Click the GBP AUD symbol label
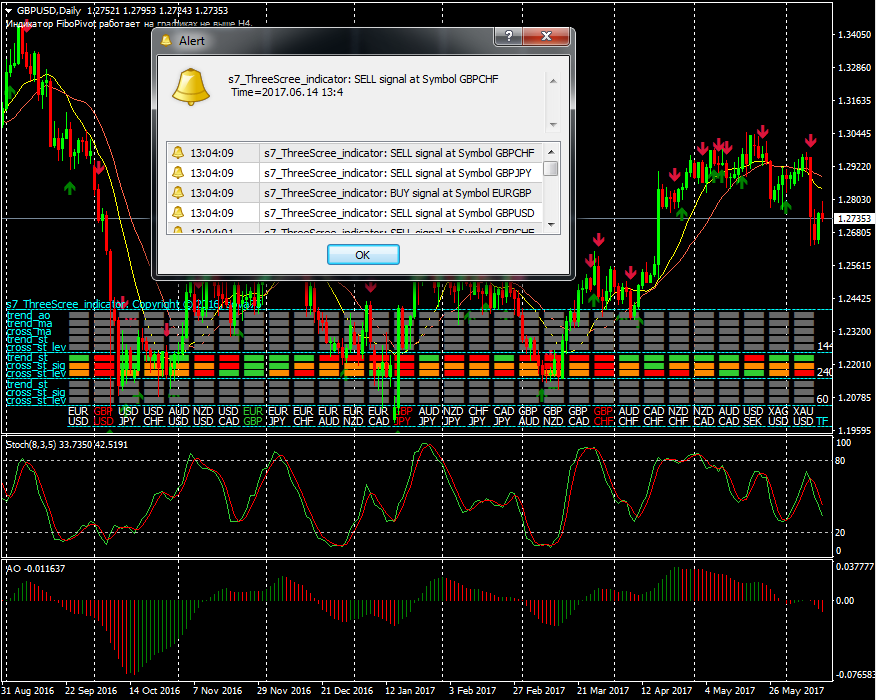This screenshot has height=700, width=877. pos(529,416)
